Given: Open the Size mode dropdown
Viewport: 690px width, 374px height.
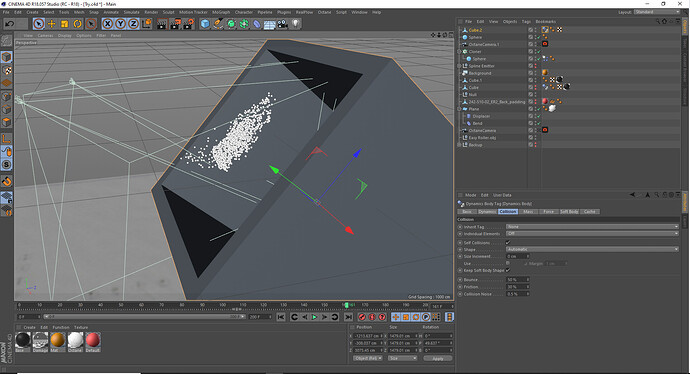Looking at the screenshot, I should click(x=402, y=359).
